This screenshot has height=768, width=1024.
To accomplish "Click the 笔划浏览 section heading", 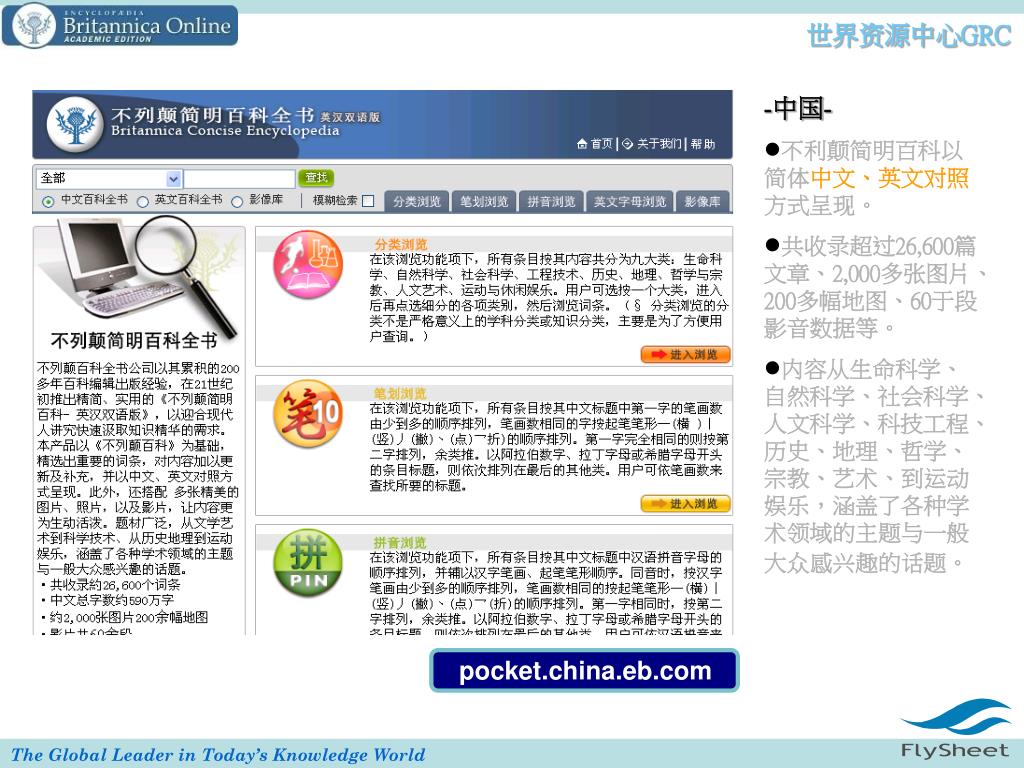I will (400, 393).
